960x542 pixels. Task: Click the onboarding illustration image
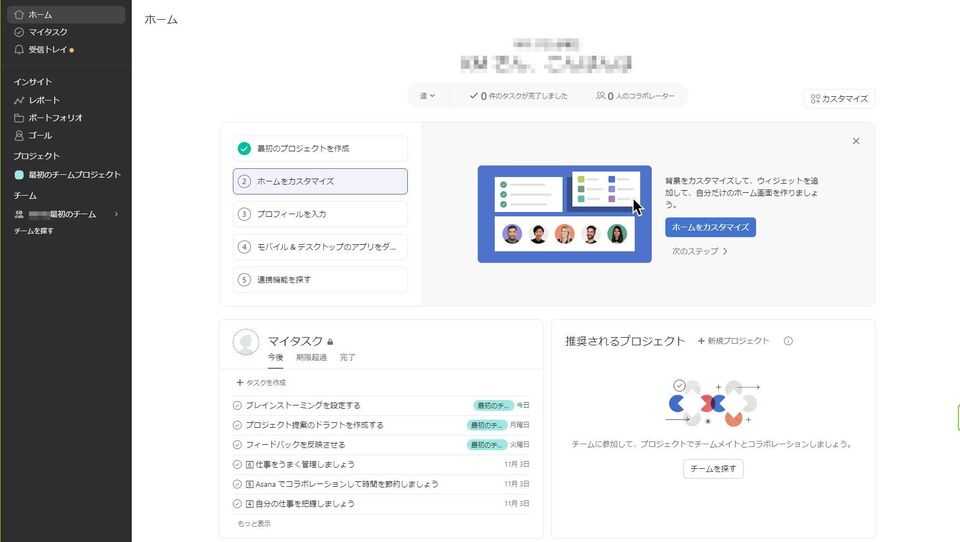[564, 214]
